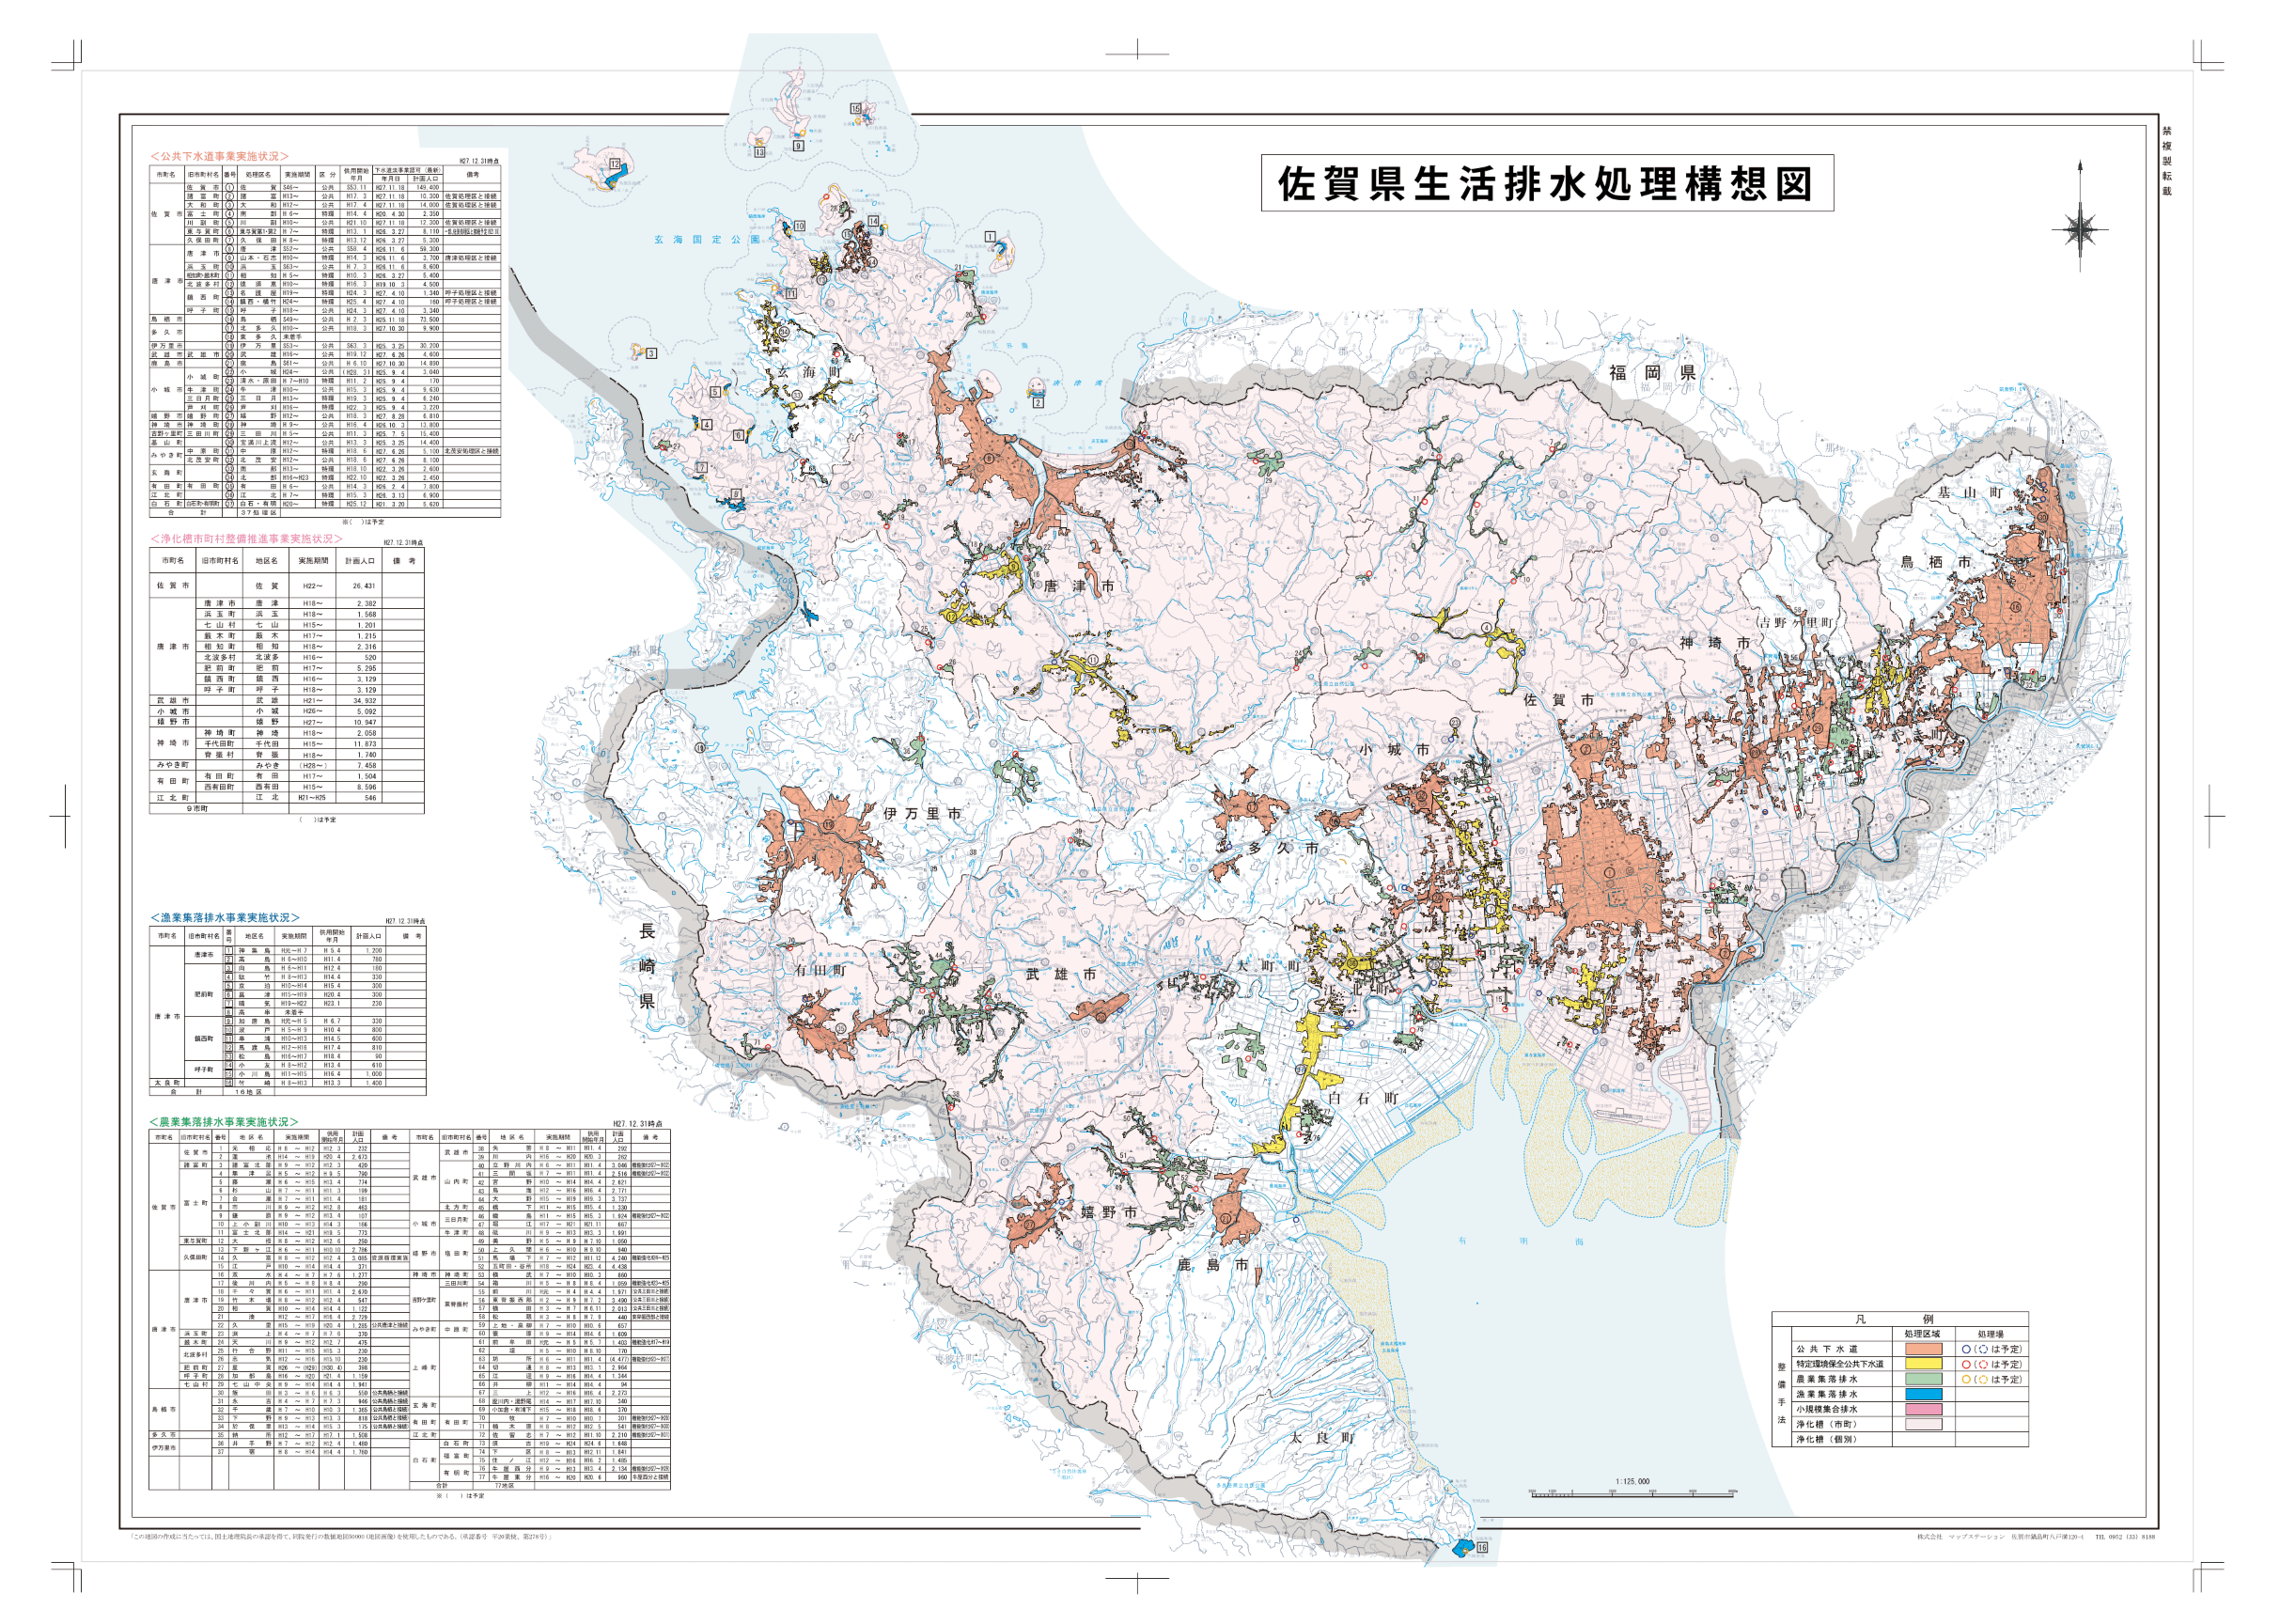Image resolution: width=2280 pixels, height=1624 pixels.
Task: Click the pink 小規模集合排水 legend swatch
Action: pos(1923,1409)
